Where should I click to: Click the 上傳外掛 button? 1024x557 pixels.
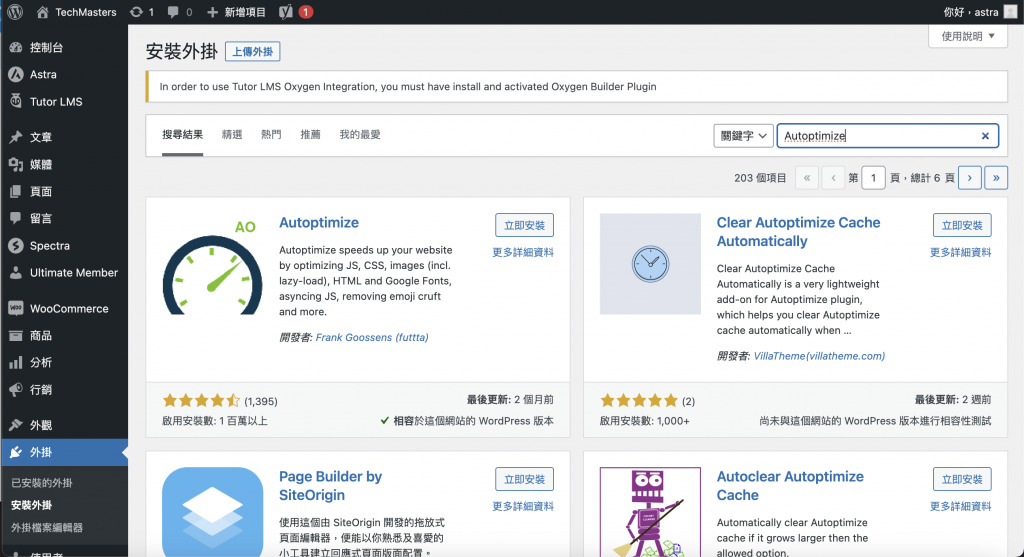(253, 52)
